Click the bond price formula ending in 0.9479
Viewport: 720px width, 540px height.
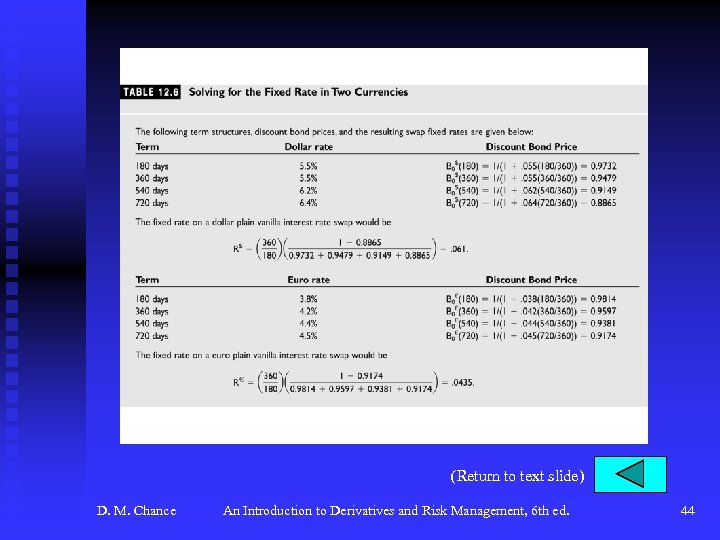pos(531,178)
